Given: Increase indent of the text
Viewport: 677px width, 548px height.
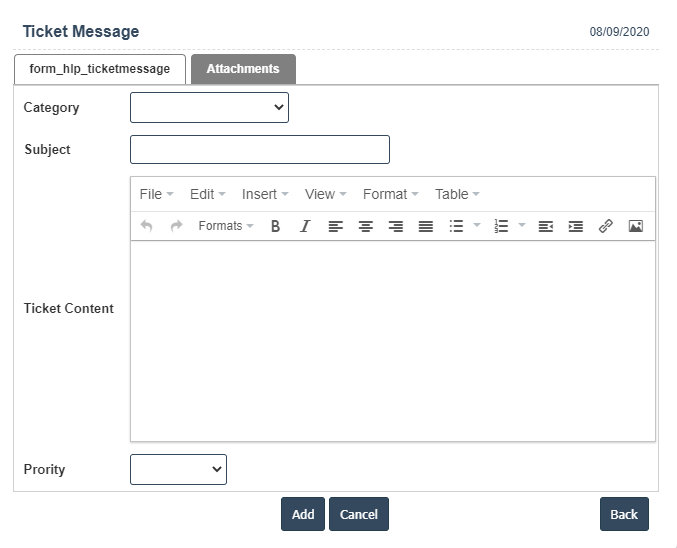Looking at the screenshot, I should (576, 226).
